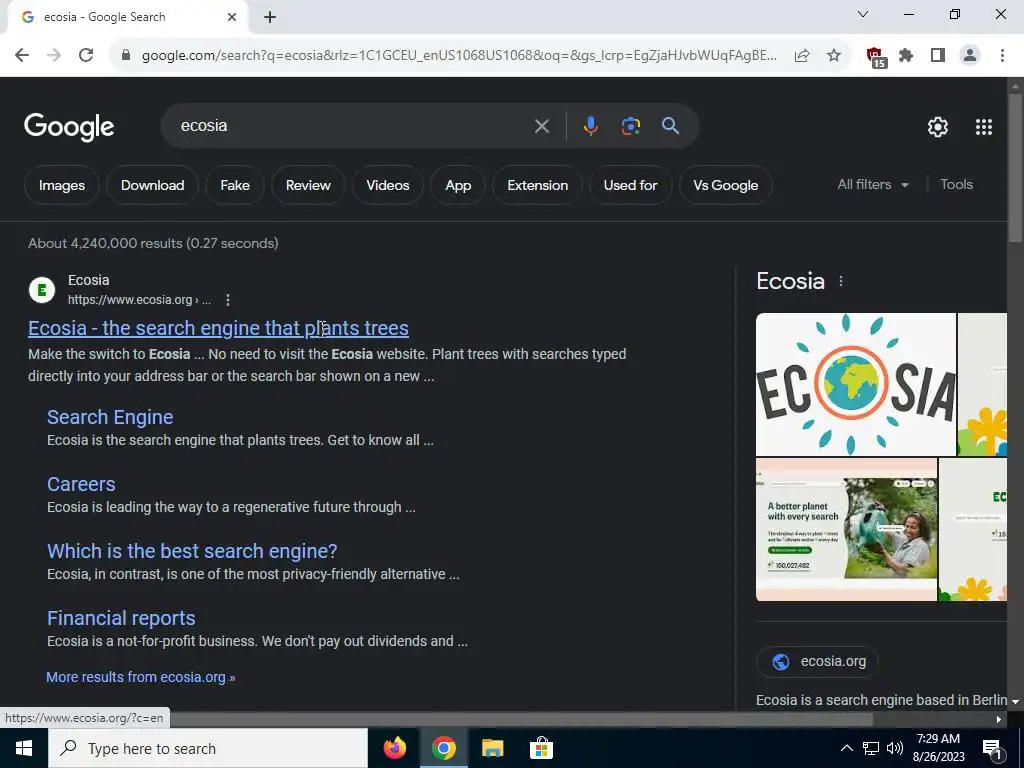Screen dimensions: 1024x768
Task: Start voice search with the microphone icon
Action: 590,126
